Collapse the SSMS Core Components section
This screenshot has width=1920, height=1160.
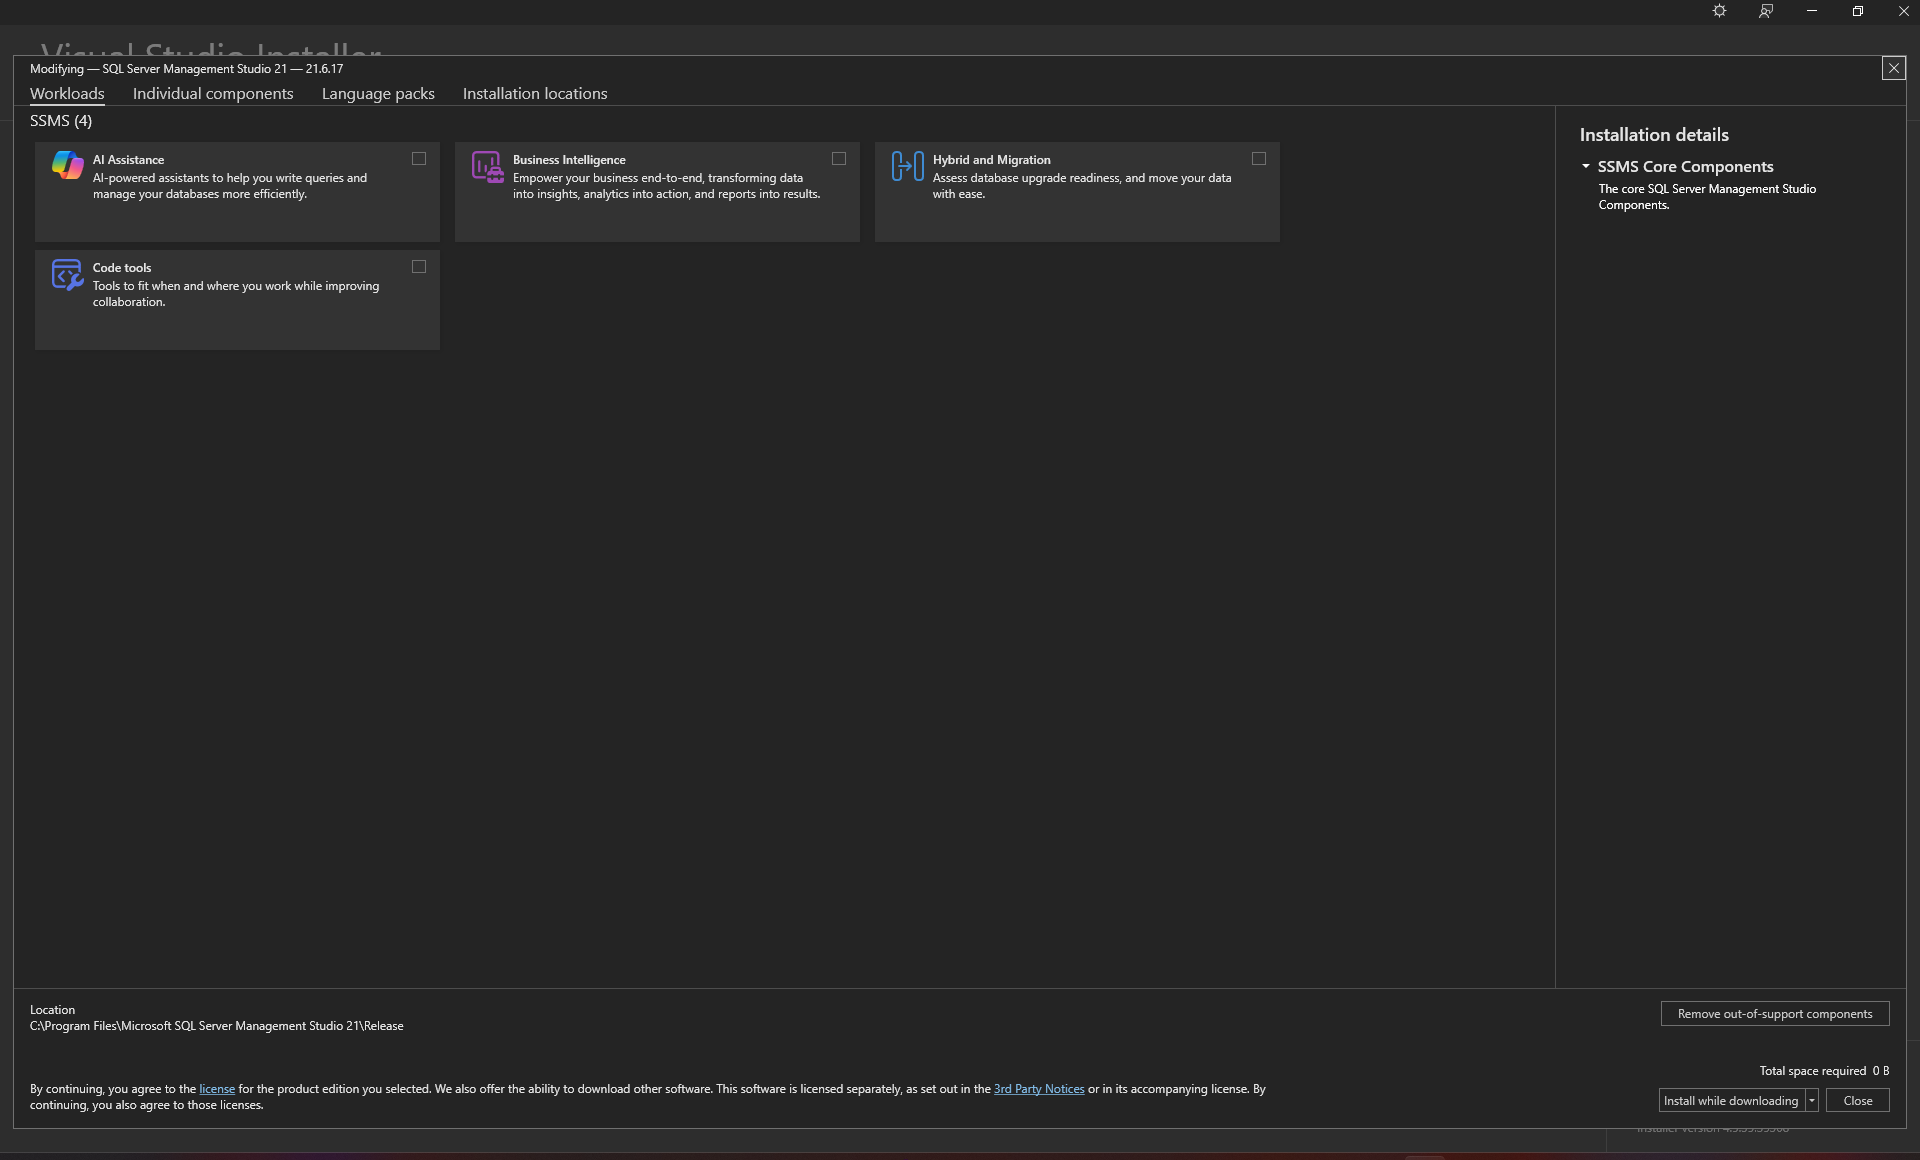coord(1586,166)
